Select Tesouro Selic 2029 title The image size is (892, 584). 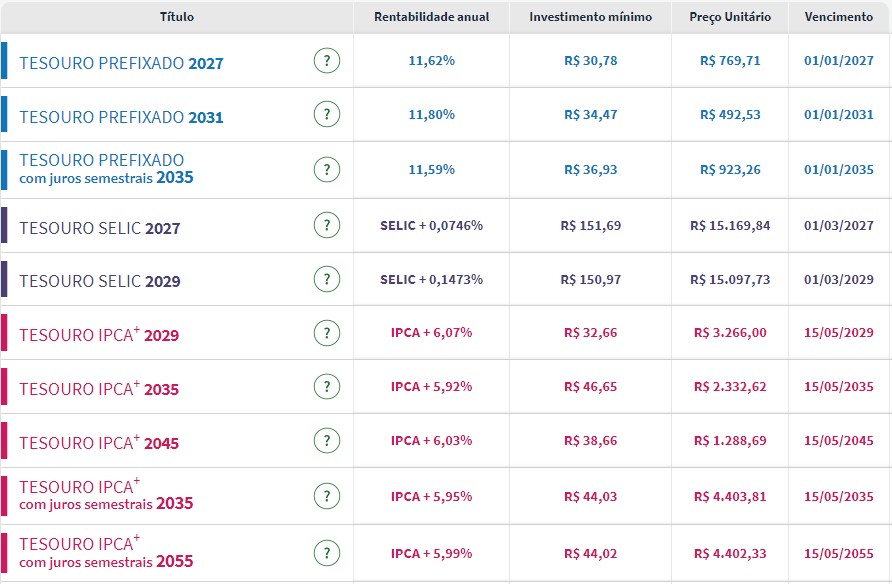coord(100,281)
